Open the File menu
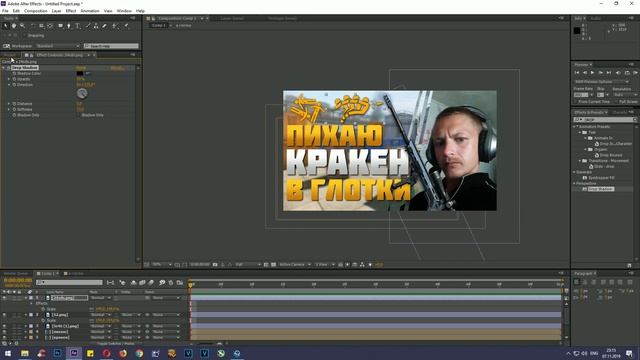This screenshot has width=640, height=360. click(5, 11)
